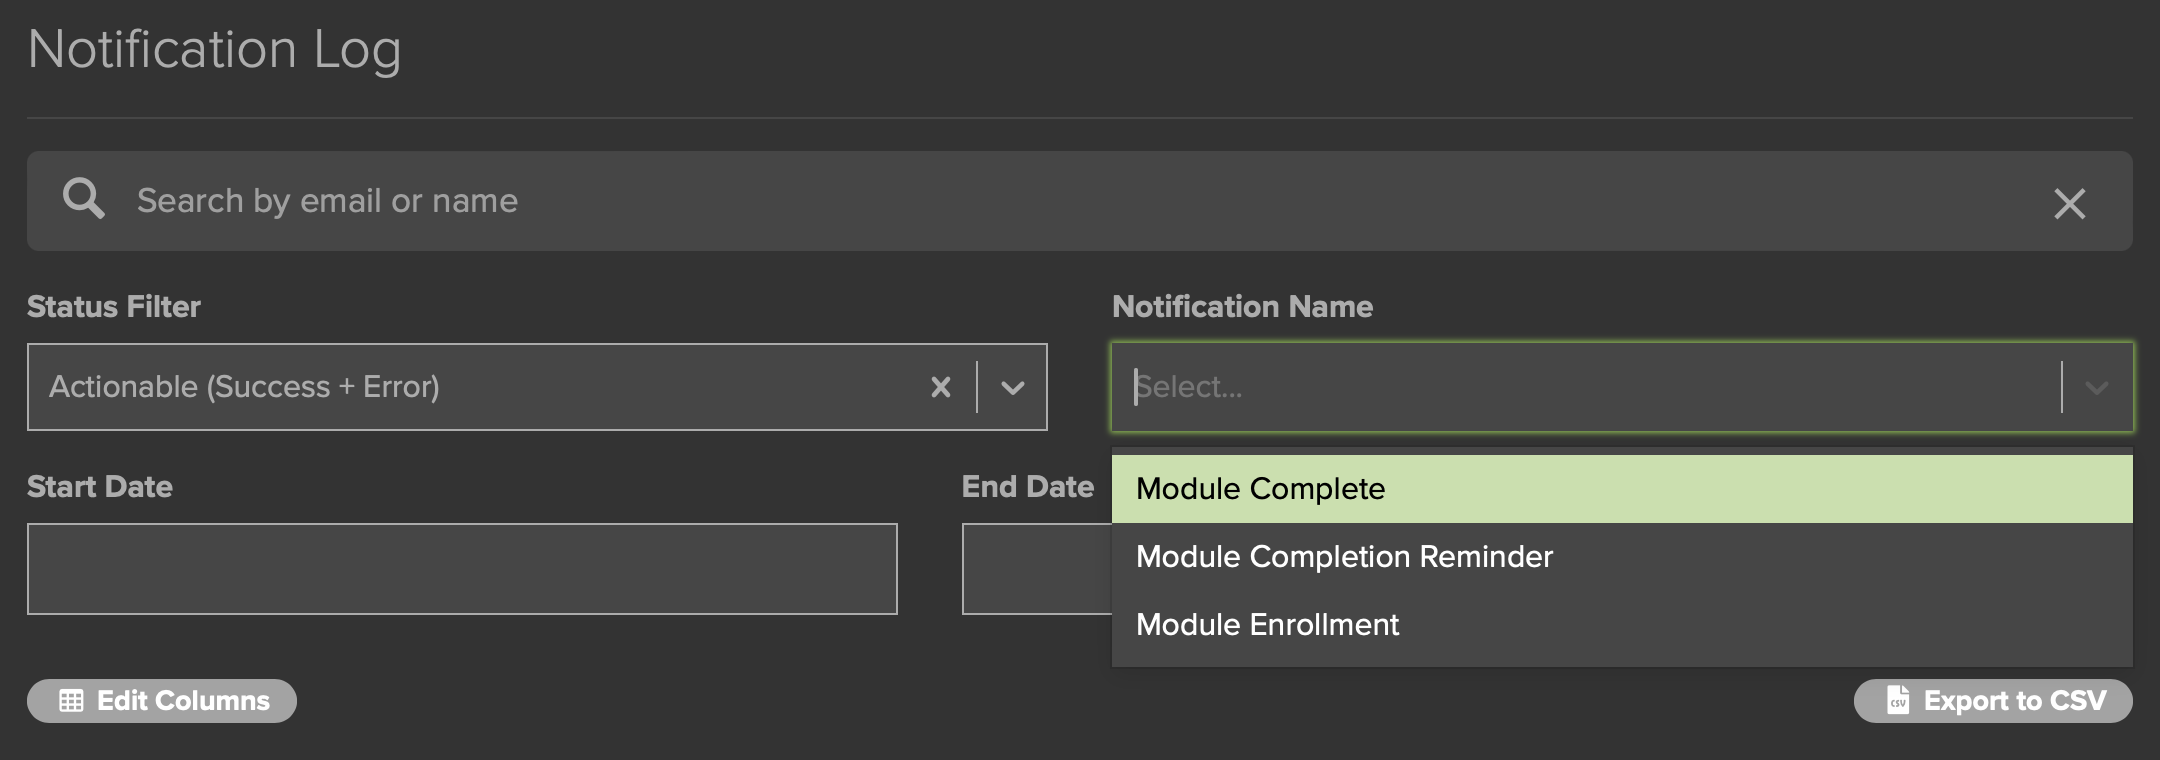Viewport: 2160px width, 760px height.
Task: Click into the Start Date field
Action: click(462, 569)
